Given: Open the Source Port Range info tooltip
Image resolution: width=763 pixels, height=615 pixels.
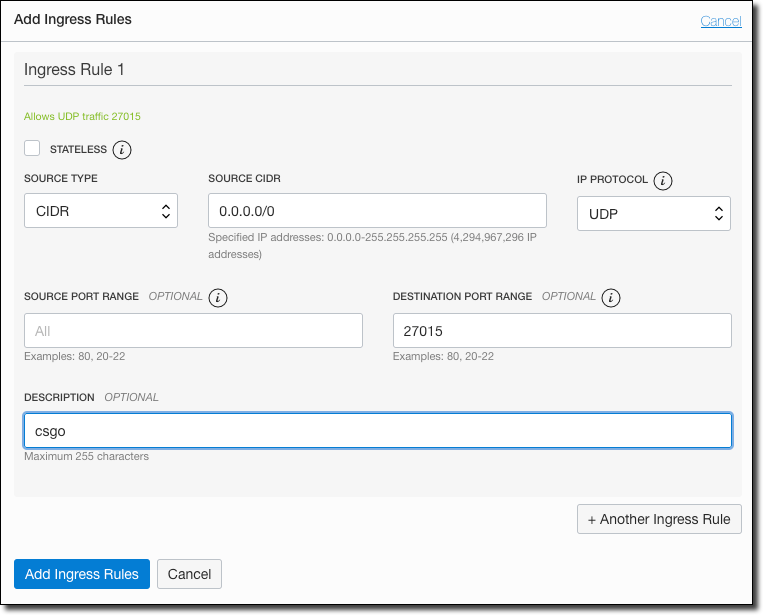Looking at the screenshot, I should click(x=218, y=298).
